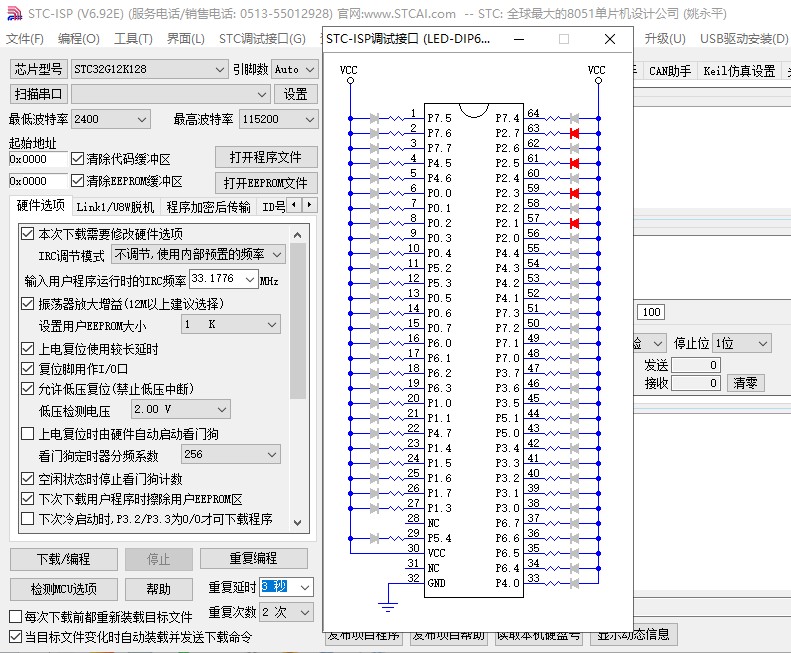This screenshot has height=653, width=791.
Task: Open the 低压检测电压 2.00 V dropdown
Action: (x=180, y=409)
